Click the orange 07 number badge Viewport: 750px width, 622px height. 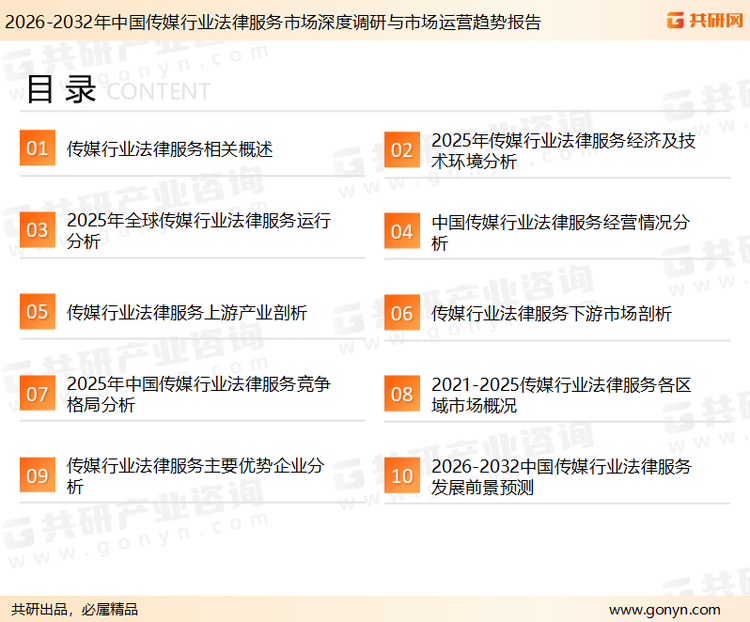37,393
